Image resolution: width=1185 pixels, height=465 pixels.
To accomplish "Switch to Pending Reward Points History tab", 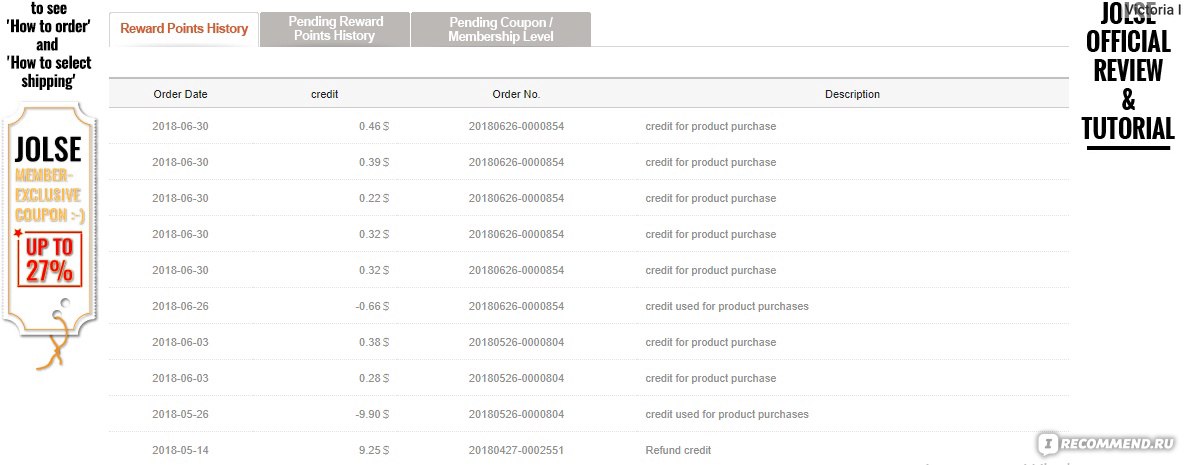I will coord(335,29).
